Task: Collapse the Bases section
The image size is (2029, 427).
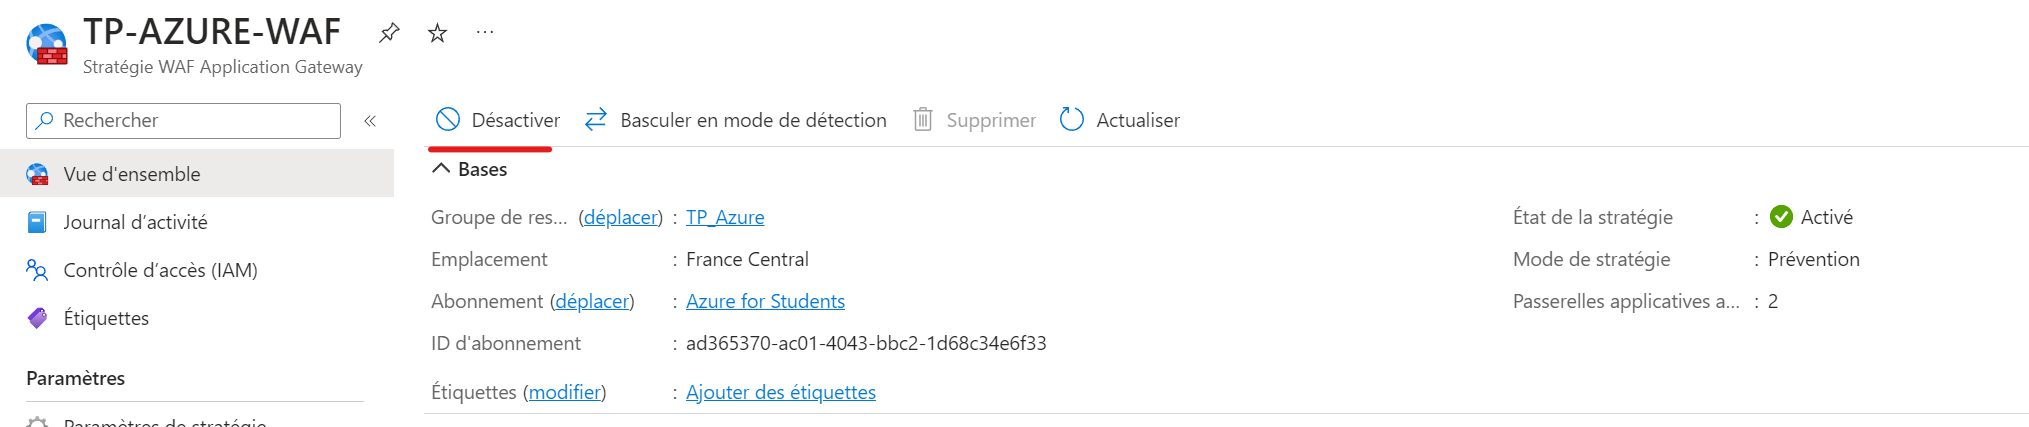Action: coord(441,169)
